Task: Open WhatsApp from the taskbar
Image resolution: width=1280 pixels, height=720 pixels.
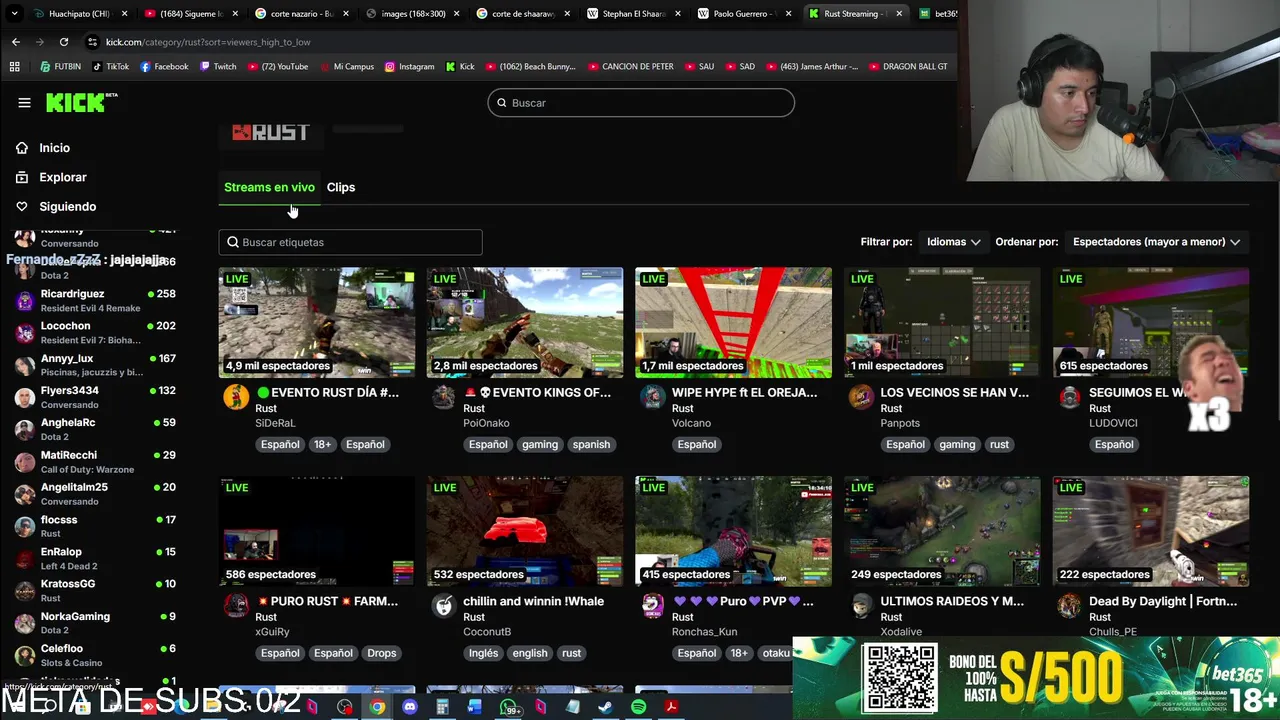Action: (x=508, y=707)
